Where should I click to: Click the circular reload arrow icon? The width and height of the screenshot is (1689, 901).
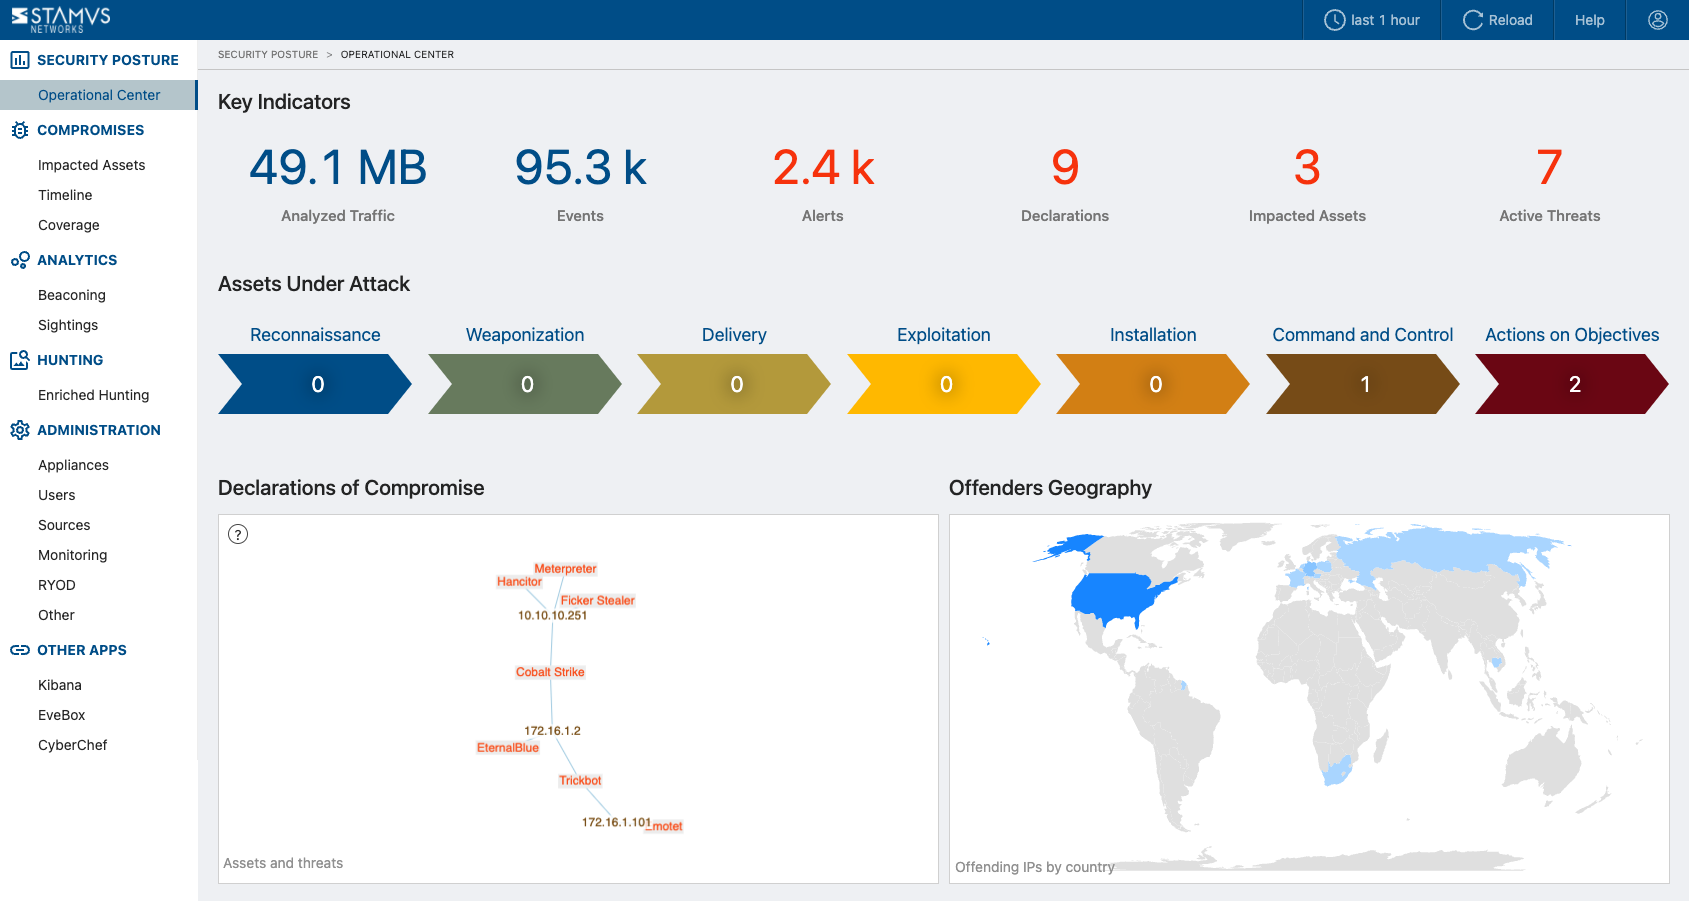click(x=1472, y=20)
